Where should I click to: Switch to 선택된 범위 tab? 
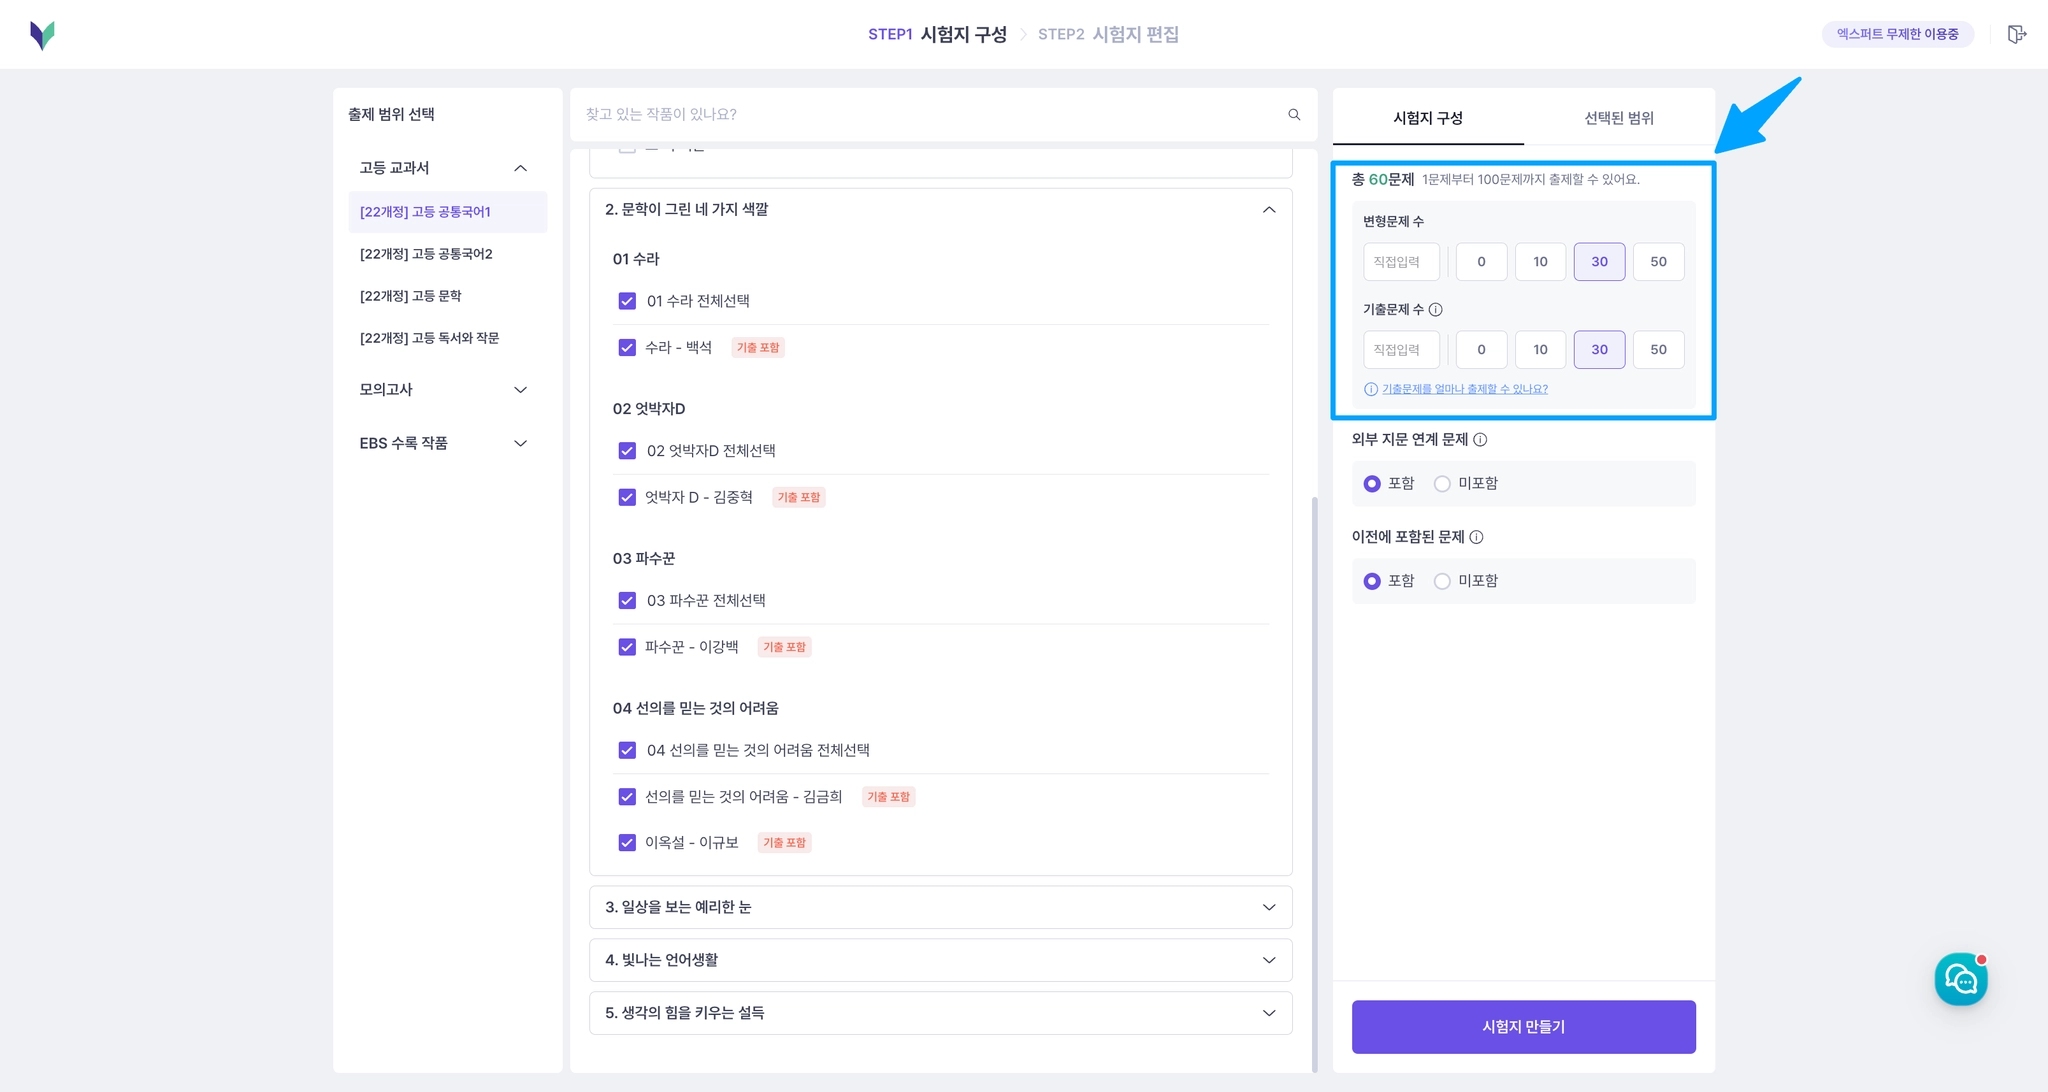(1618, 118)
